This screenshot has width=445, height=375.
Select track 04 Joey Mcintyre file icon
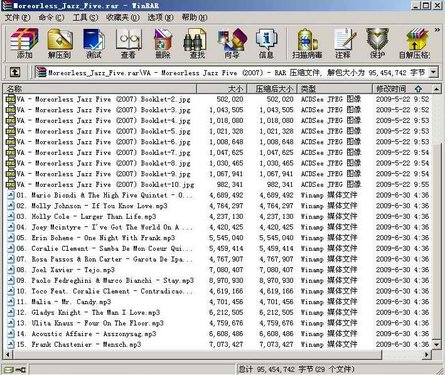pos(11,227)
